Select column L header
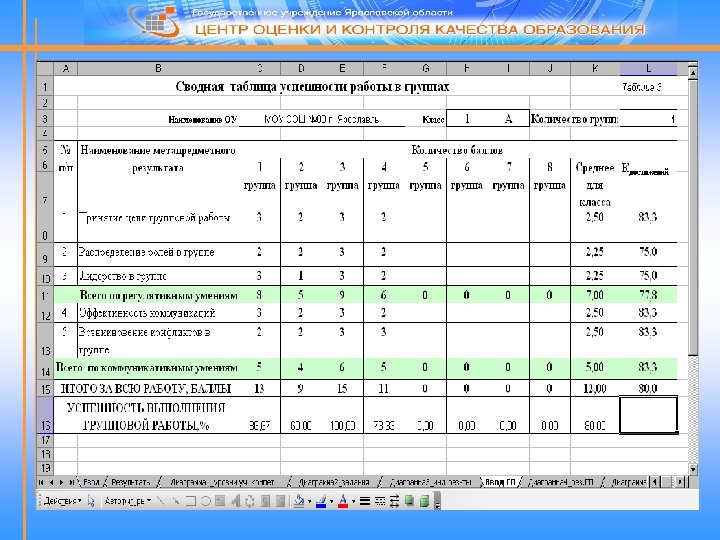 click(648, 68)
